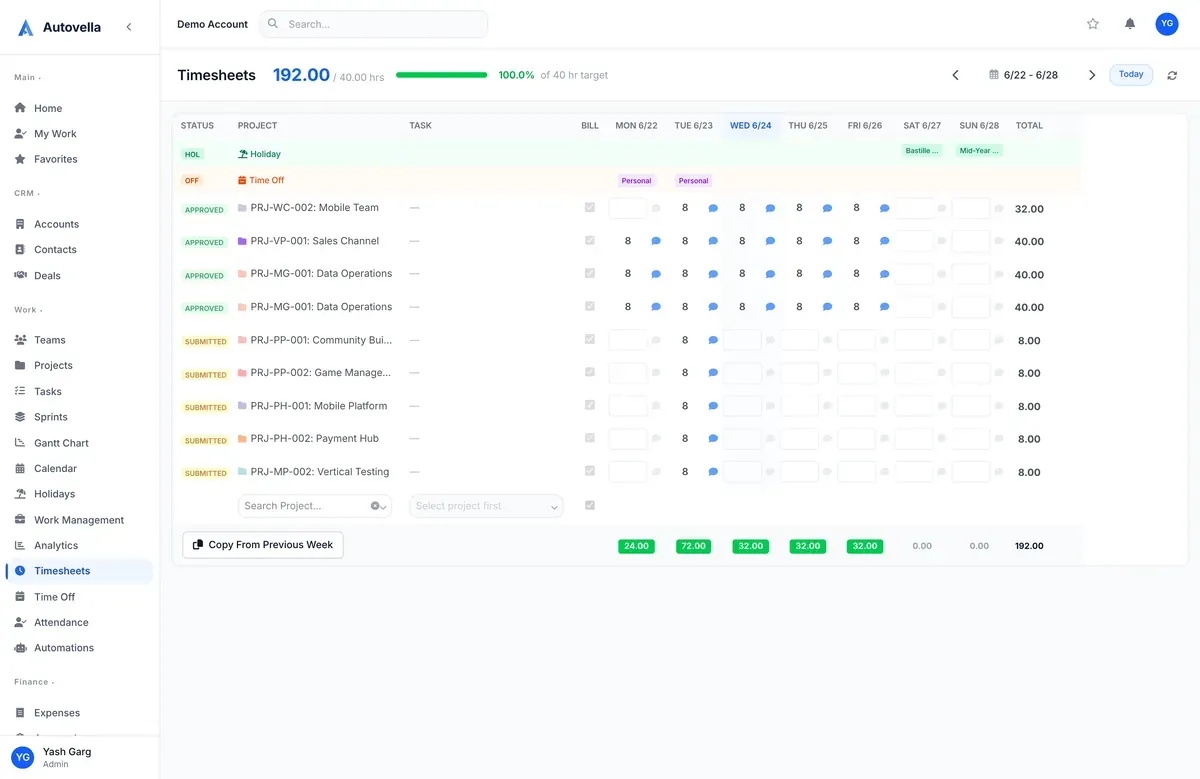Click the folder icon of PRJ-PH-001 Mobile Platform
The image size is (1200, 779).
(242, 406)
